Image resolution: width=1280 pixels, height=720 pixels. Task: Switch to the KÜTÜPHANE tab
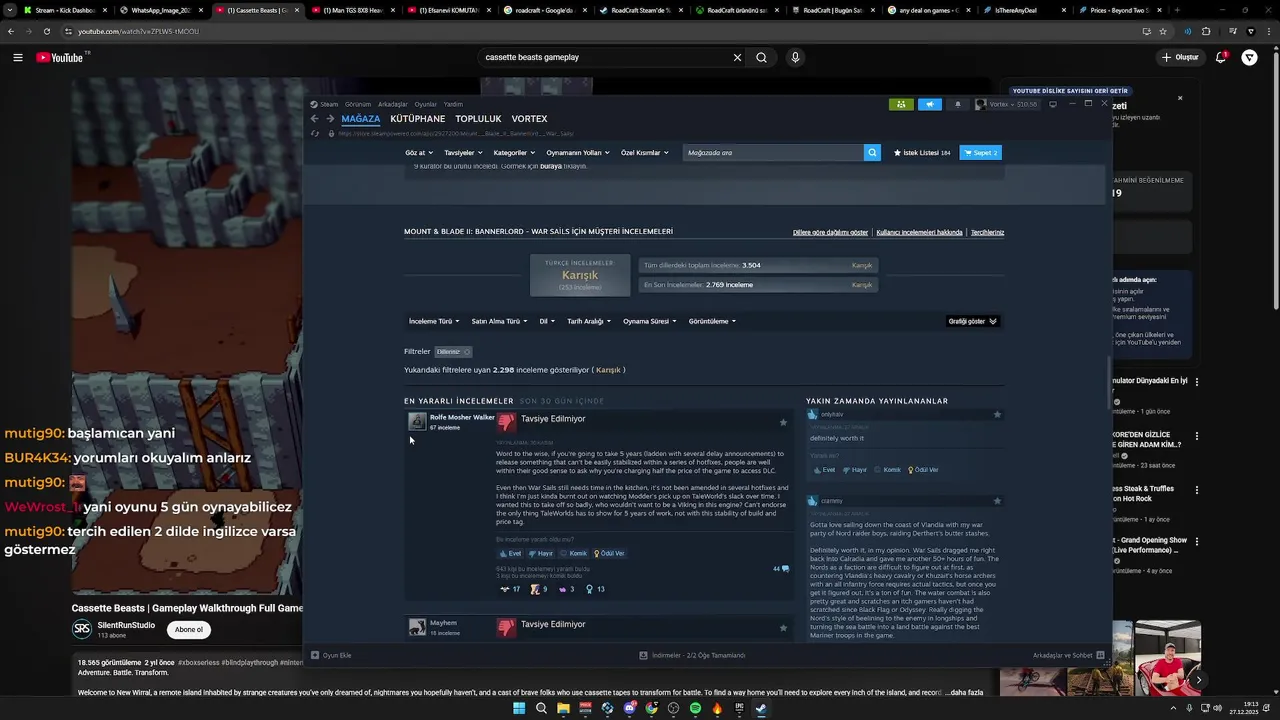417,119
